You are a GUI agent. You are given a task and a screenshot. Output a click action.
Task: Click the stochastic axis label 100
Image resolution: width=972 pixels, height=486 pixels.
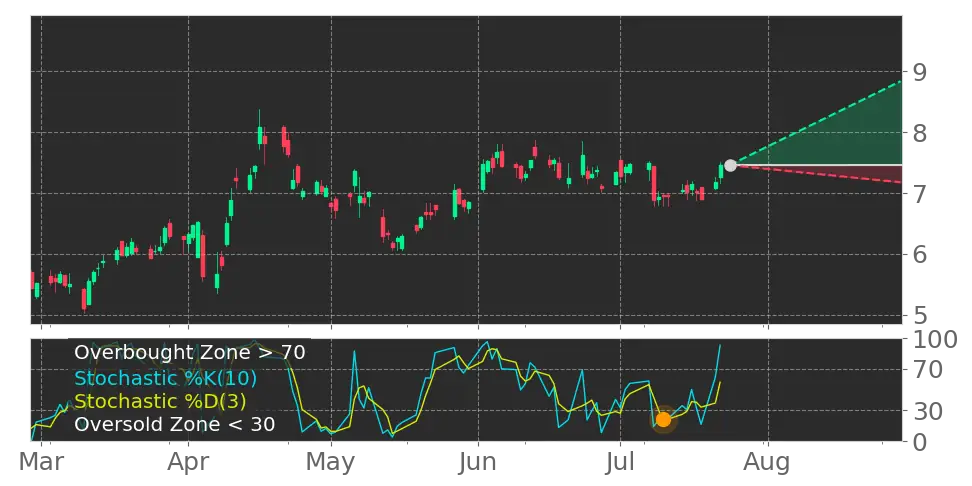tap(934, 340)
